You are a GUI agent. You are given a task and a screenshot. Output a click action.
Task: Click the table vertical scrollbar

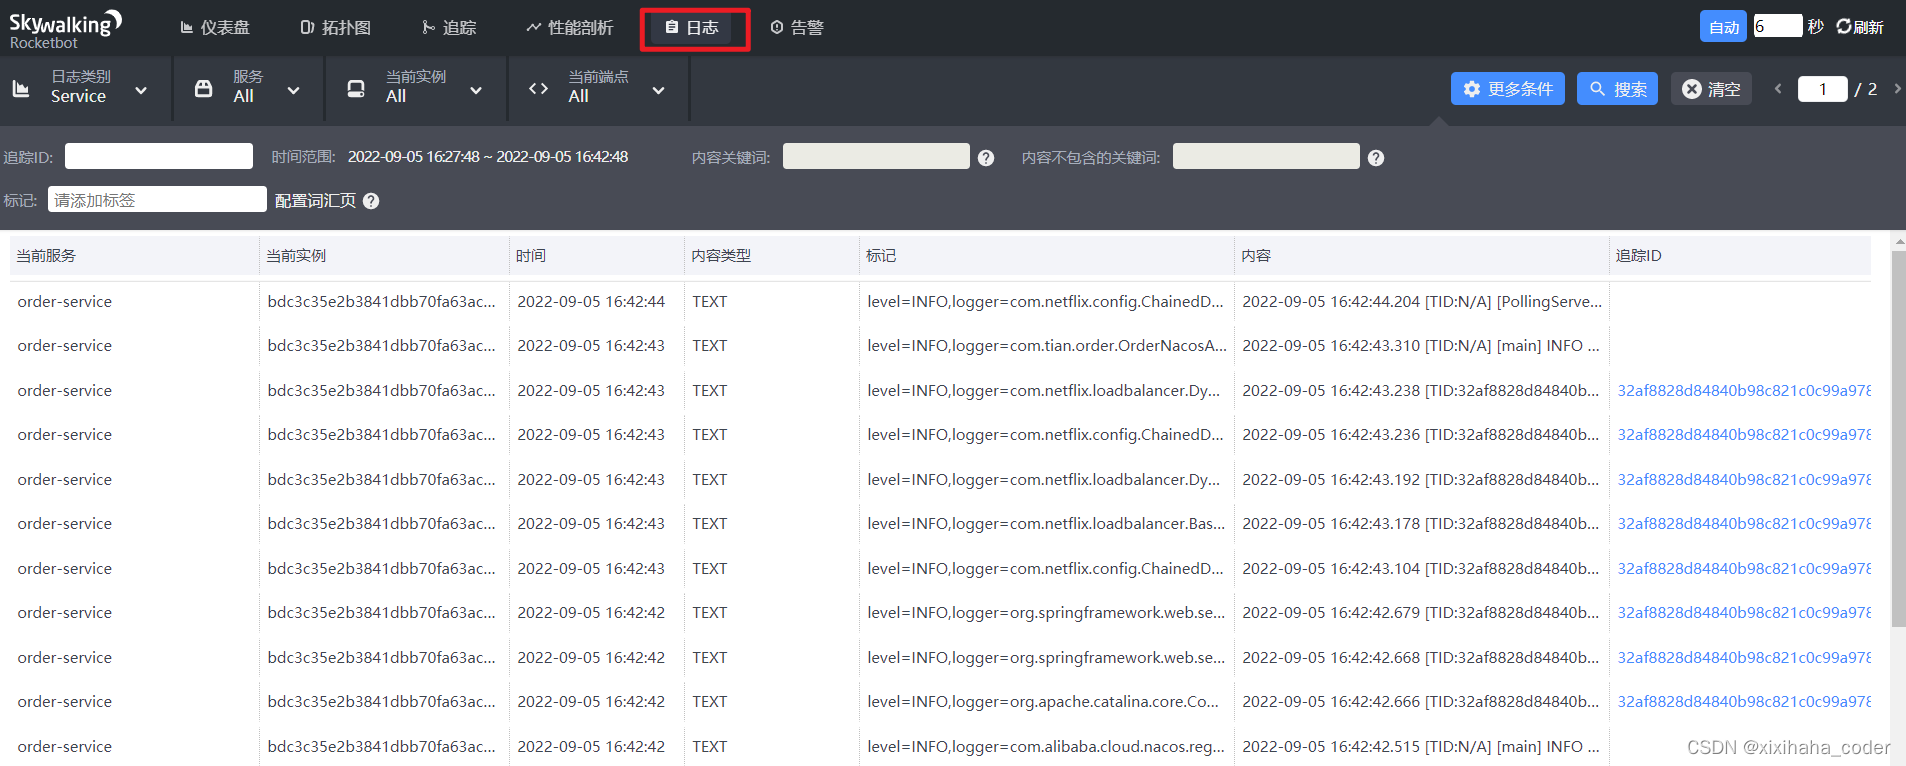[1898, 438]
